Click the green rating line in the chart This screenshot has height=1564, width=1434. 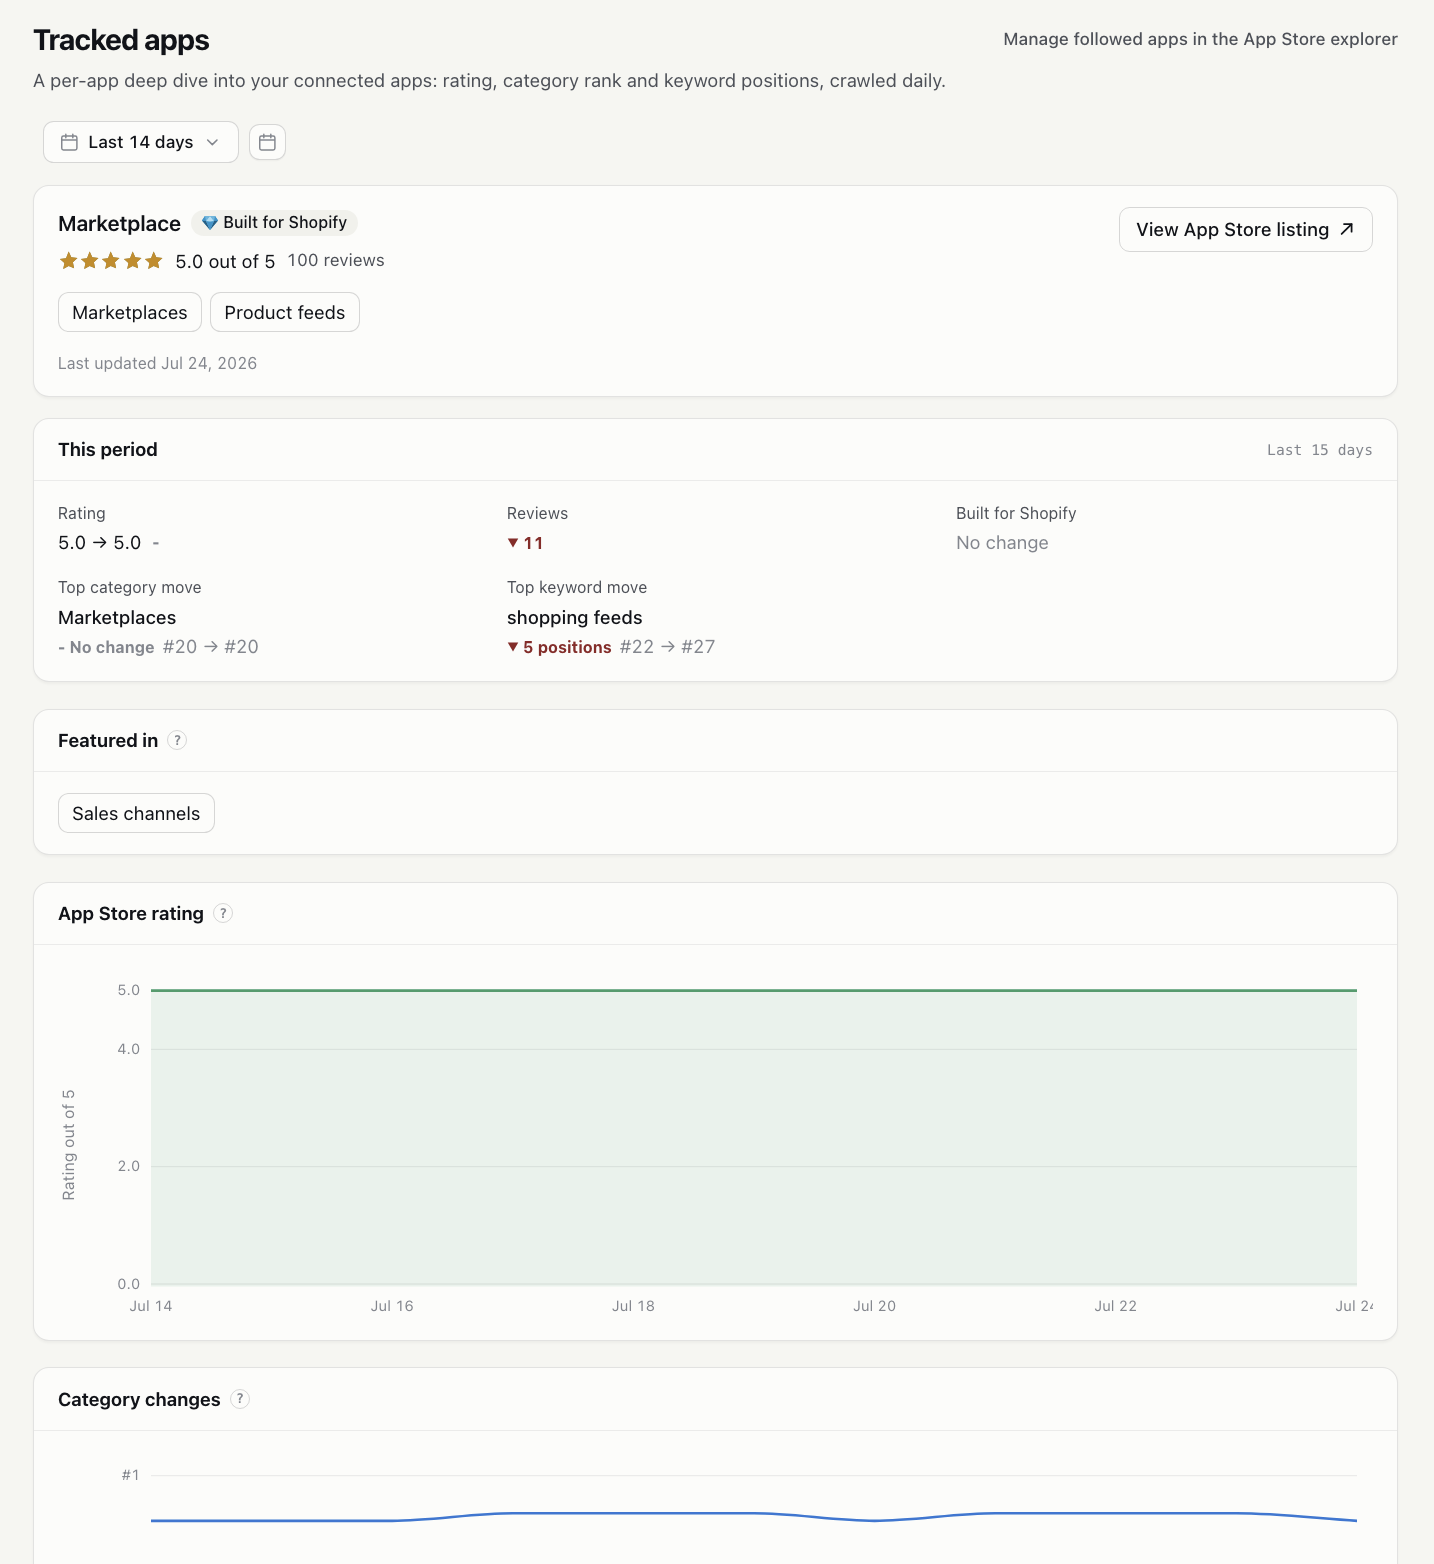pyautogui.click(x=754, y=990)
